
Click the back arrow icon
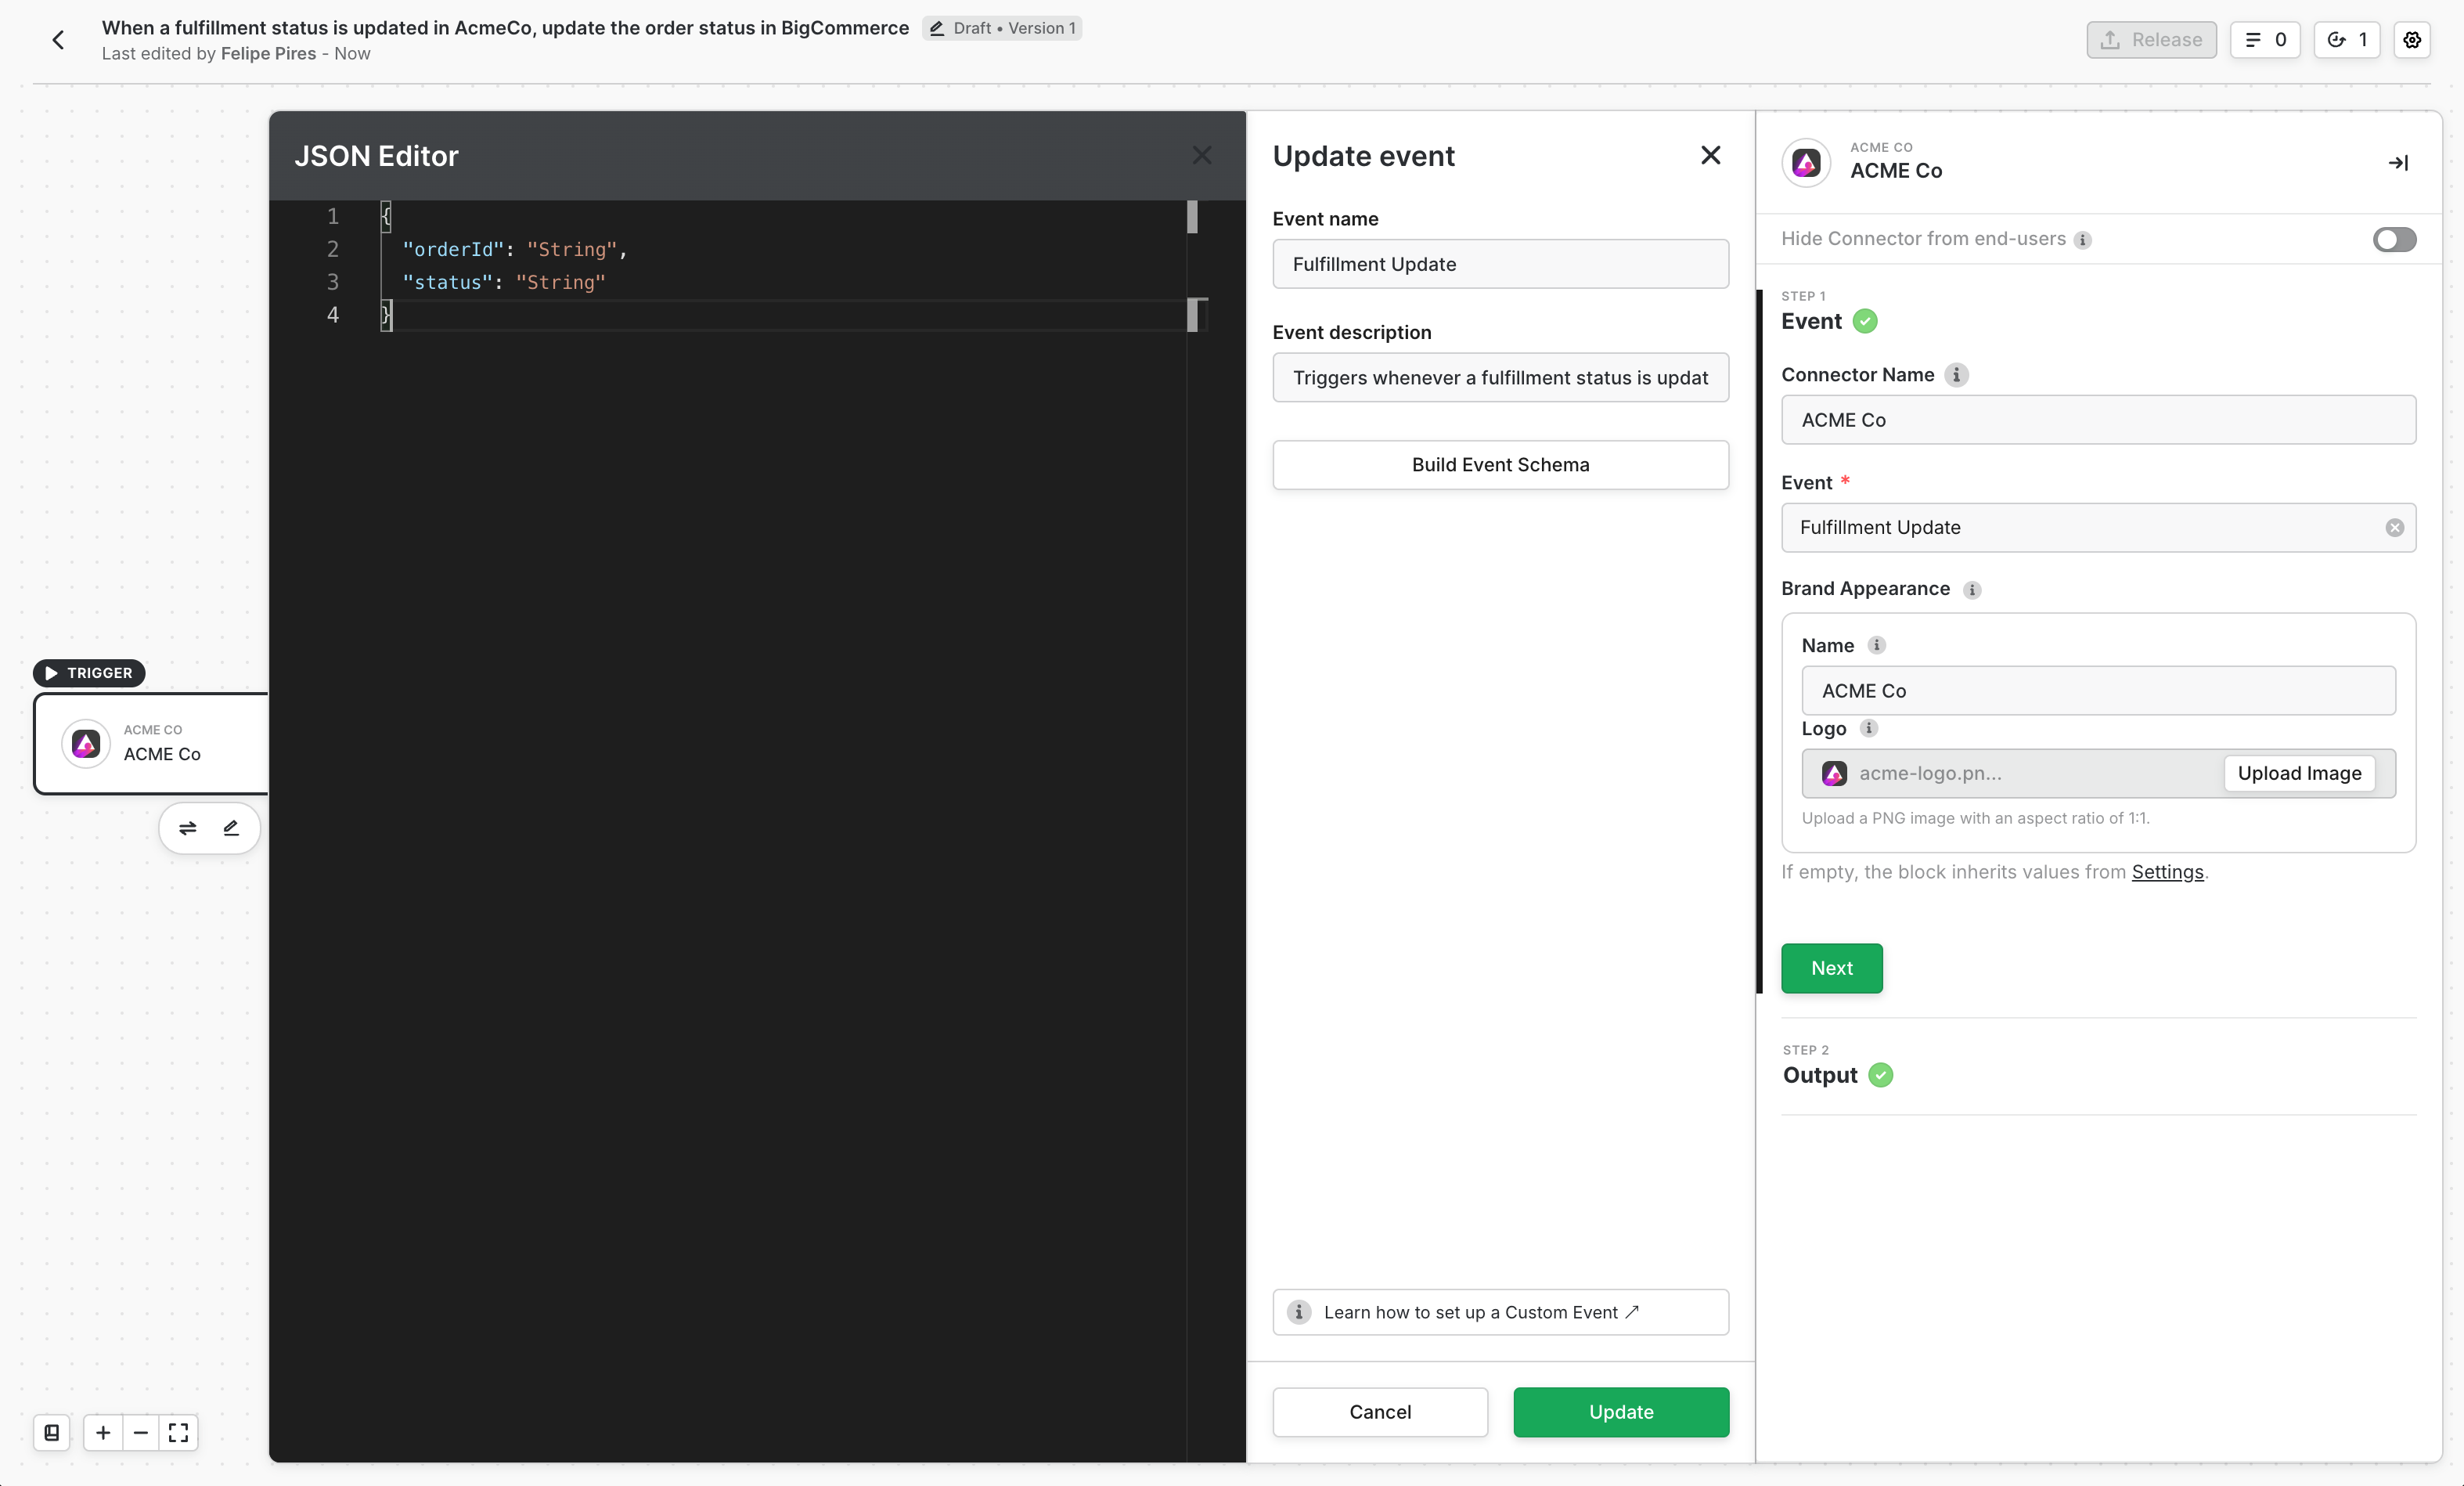tap(58, 40)
